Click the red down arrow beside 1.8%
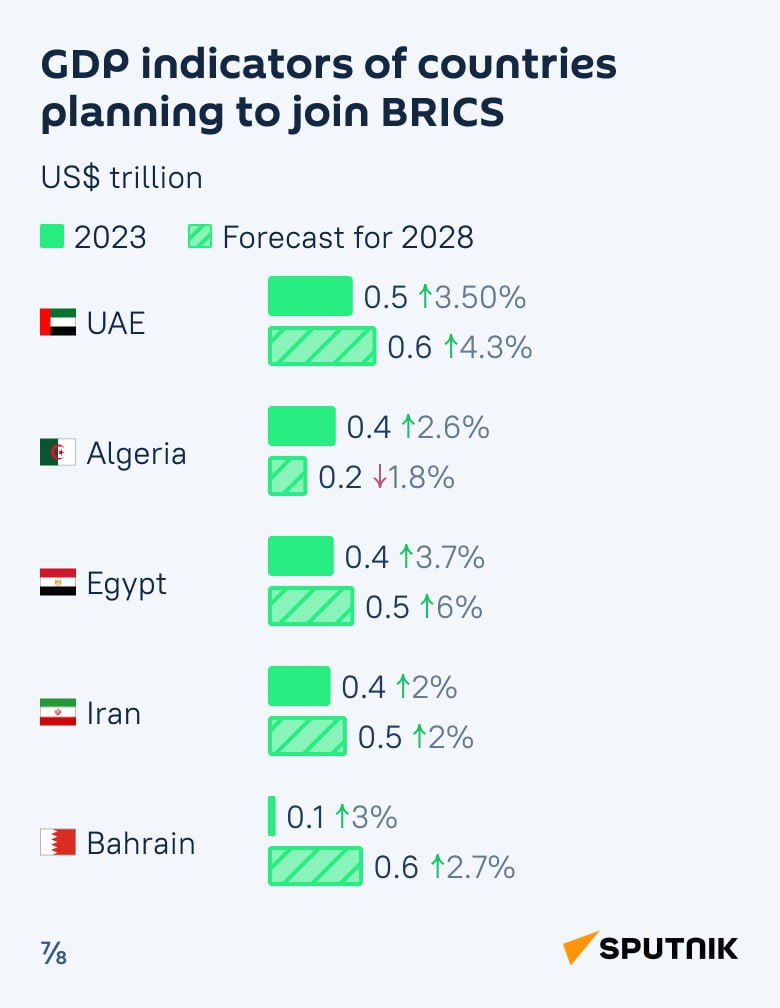This screenshot has height=1008, width=780. (x=379, y=478)
